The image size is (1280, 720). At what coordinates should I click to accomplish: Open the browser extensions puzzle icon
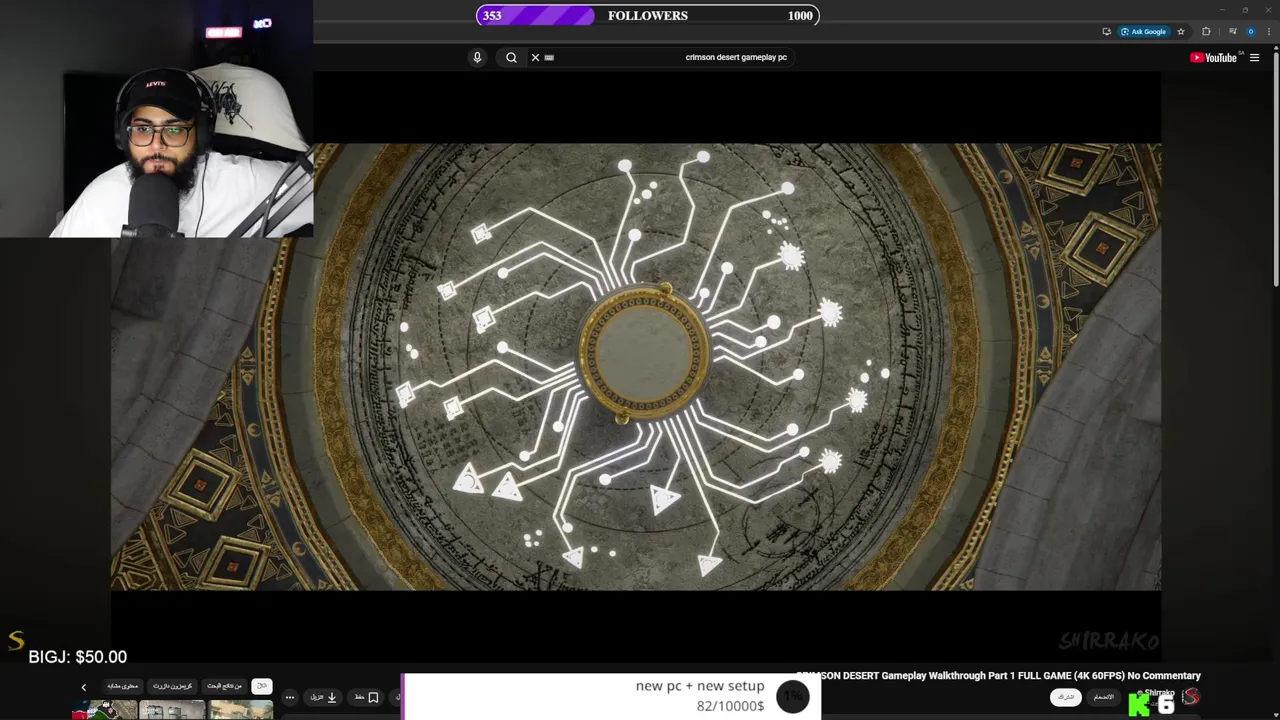[x=1206, y=31]
